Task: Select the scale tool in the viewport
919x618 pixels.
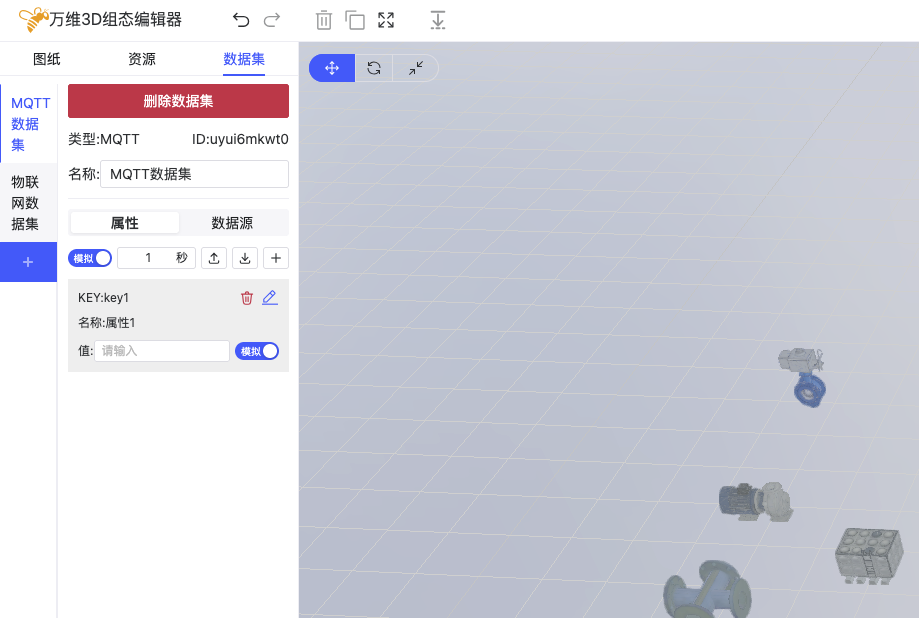Action: point(416,68)
